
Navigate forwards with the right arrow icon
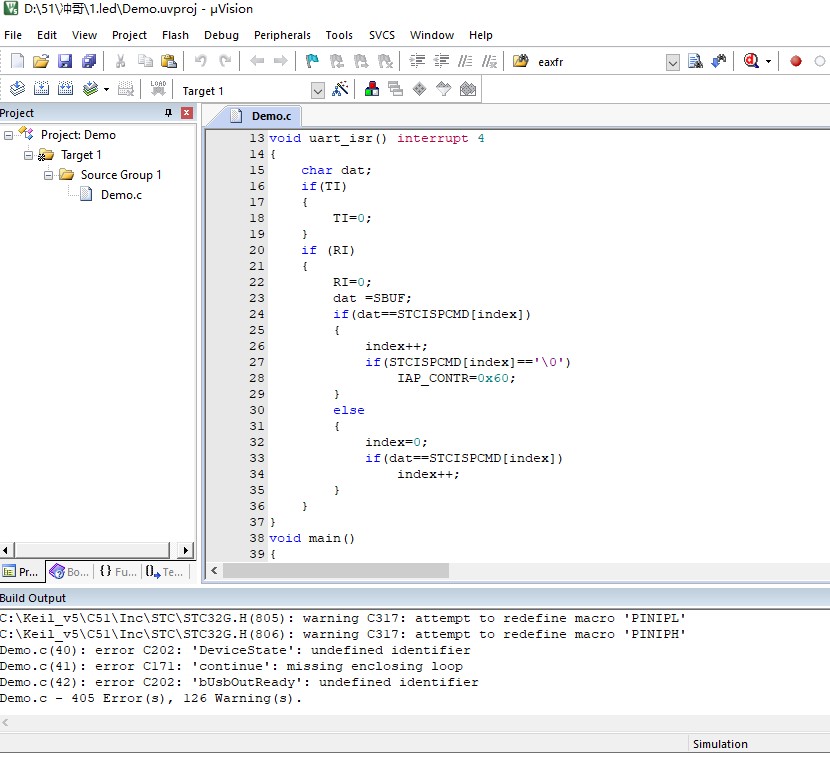[x=281, y=61]
